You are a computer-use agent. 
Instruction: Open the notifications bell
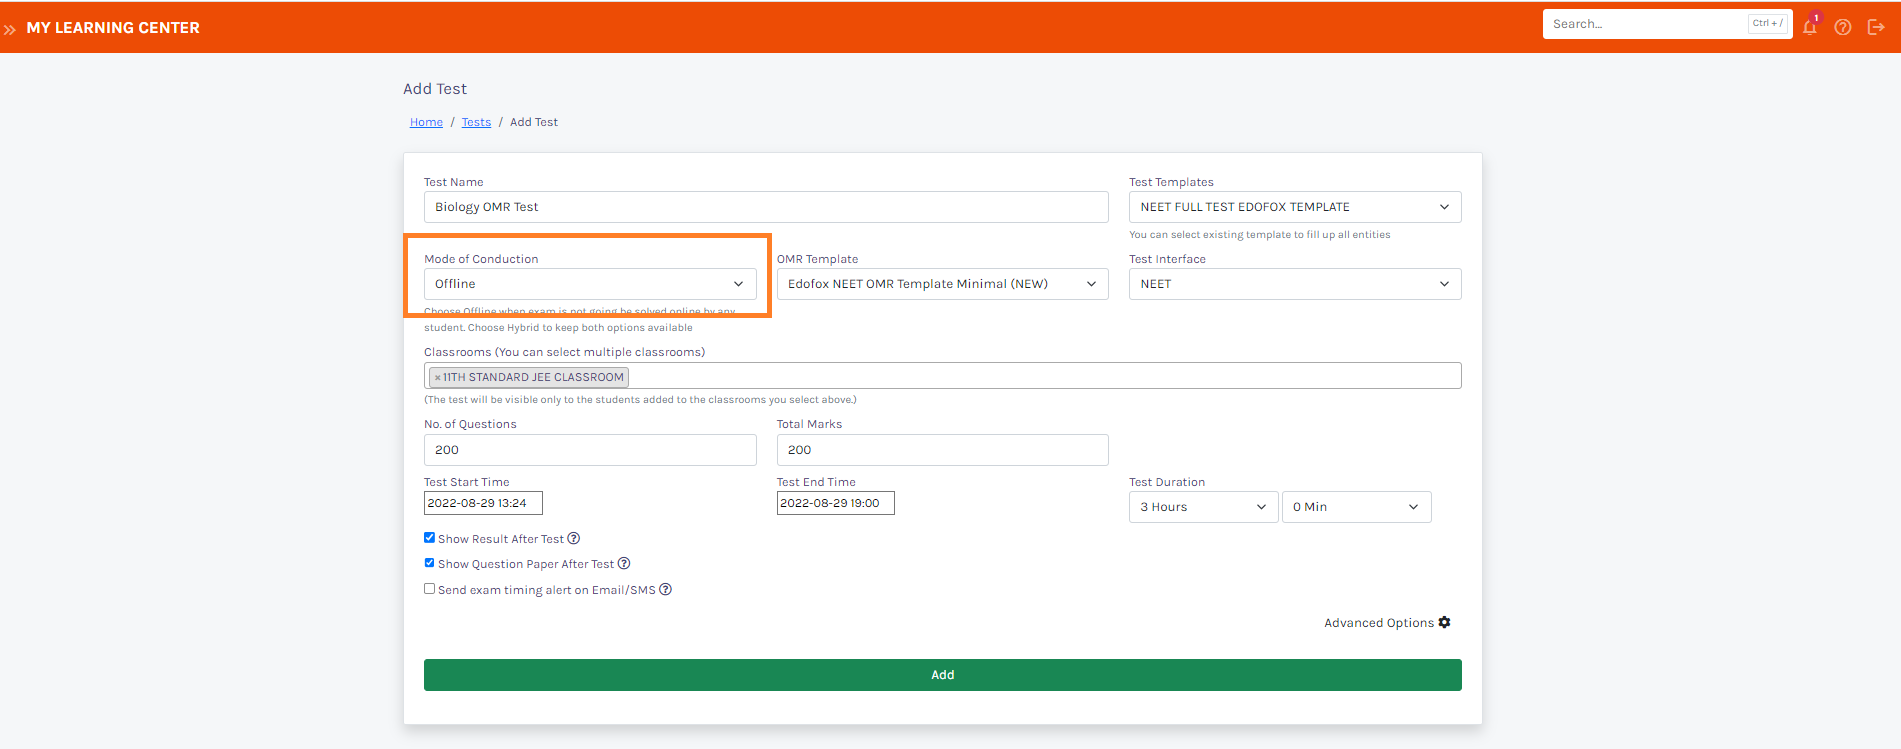click(x=1809, y=27)
